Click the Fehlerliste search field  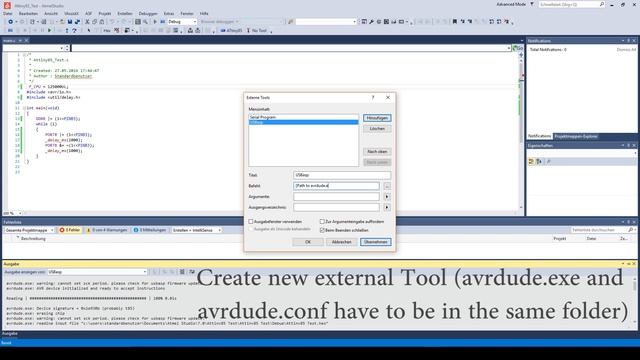[599, 230]
